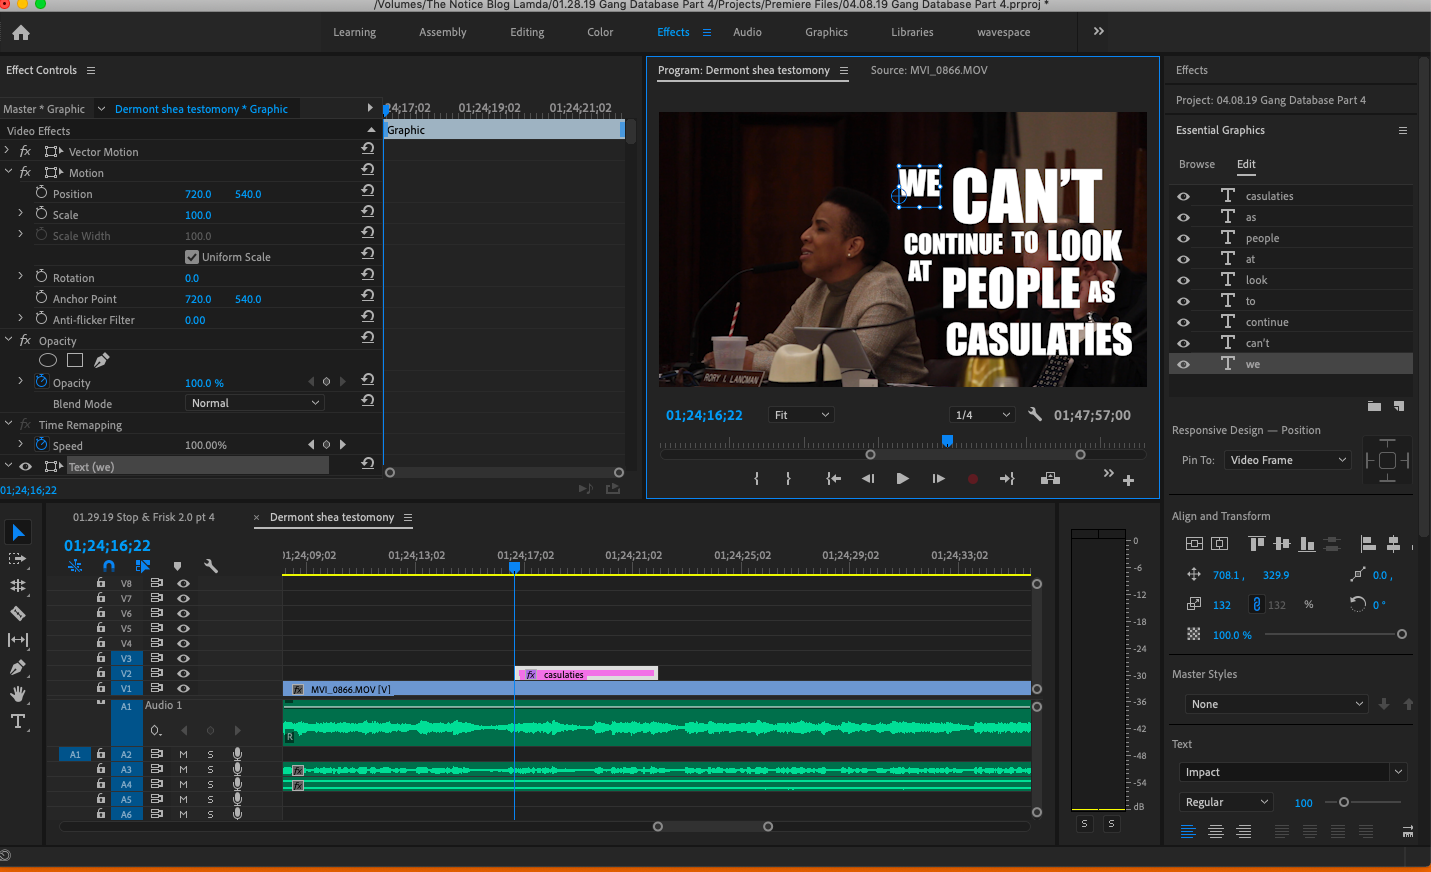Click timeline timecode 01;24;16;22 field
1431x872 pixels.
pos(107,545)
